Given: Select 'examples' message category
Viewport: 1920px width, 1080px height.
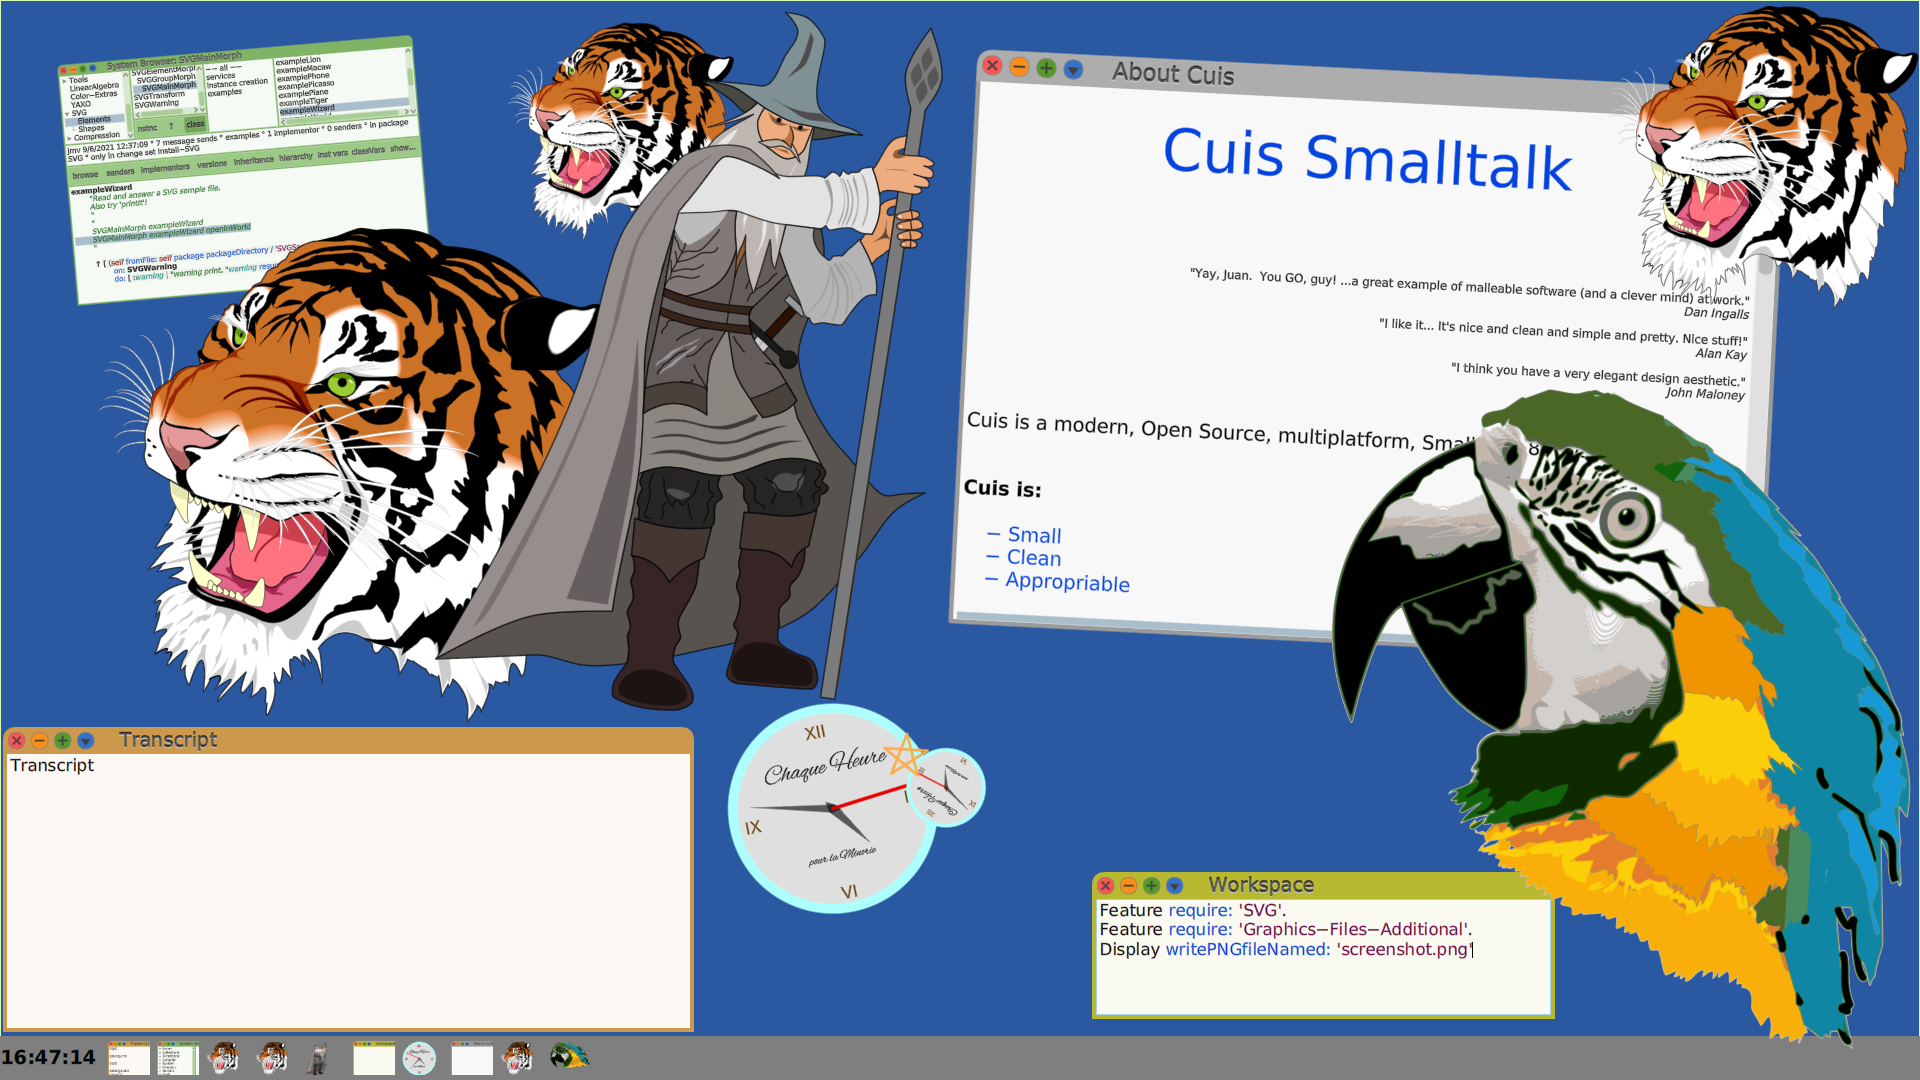Looking at the screenshot, I should [225, 92].
